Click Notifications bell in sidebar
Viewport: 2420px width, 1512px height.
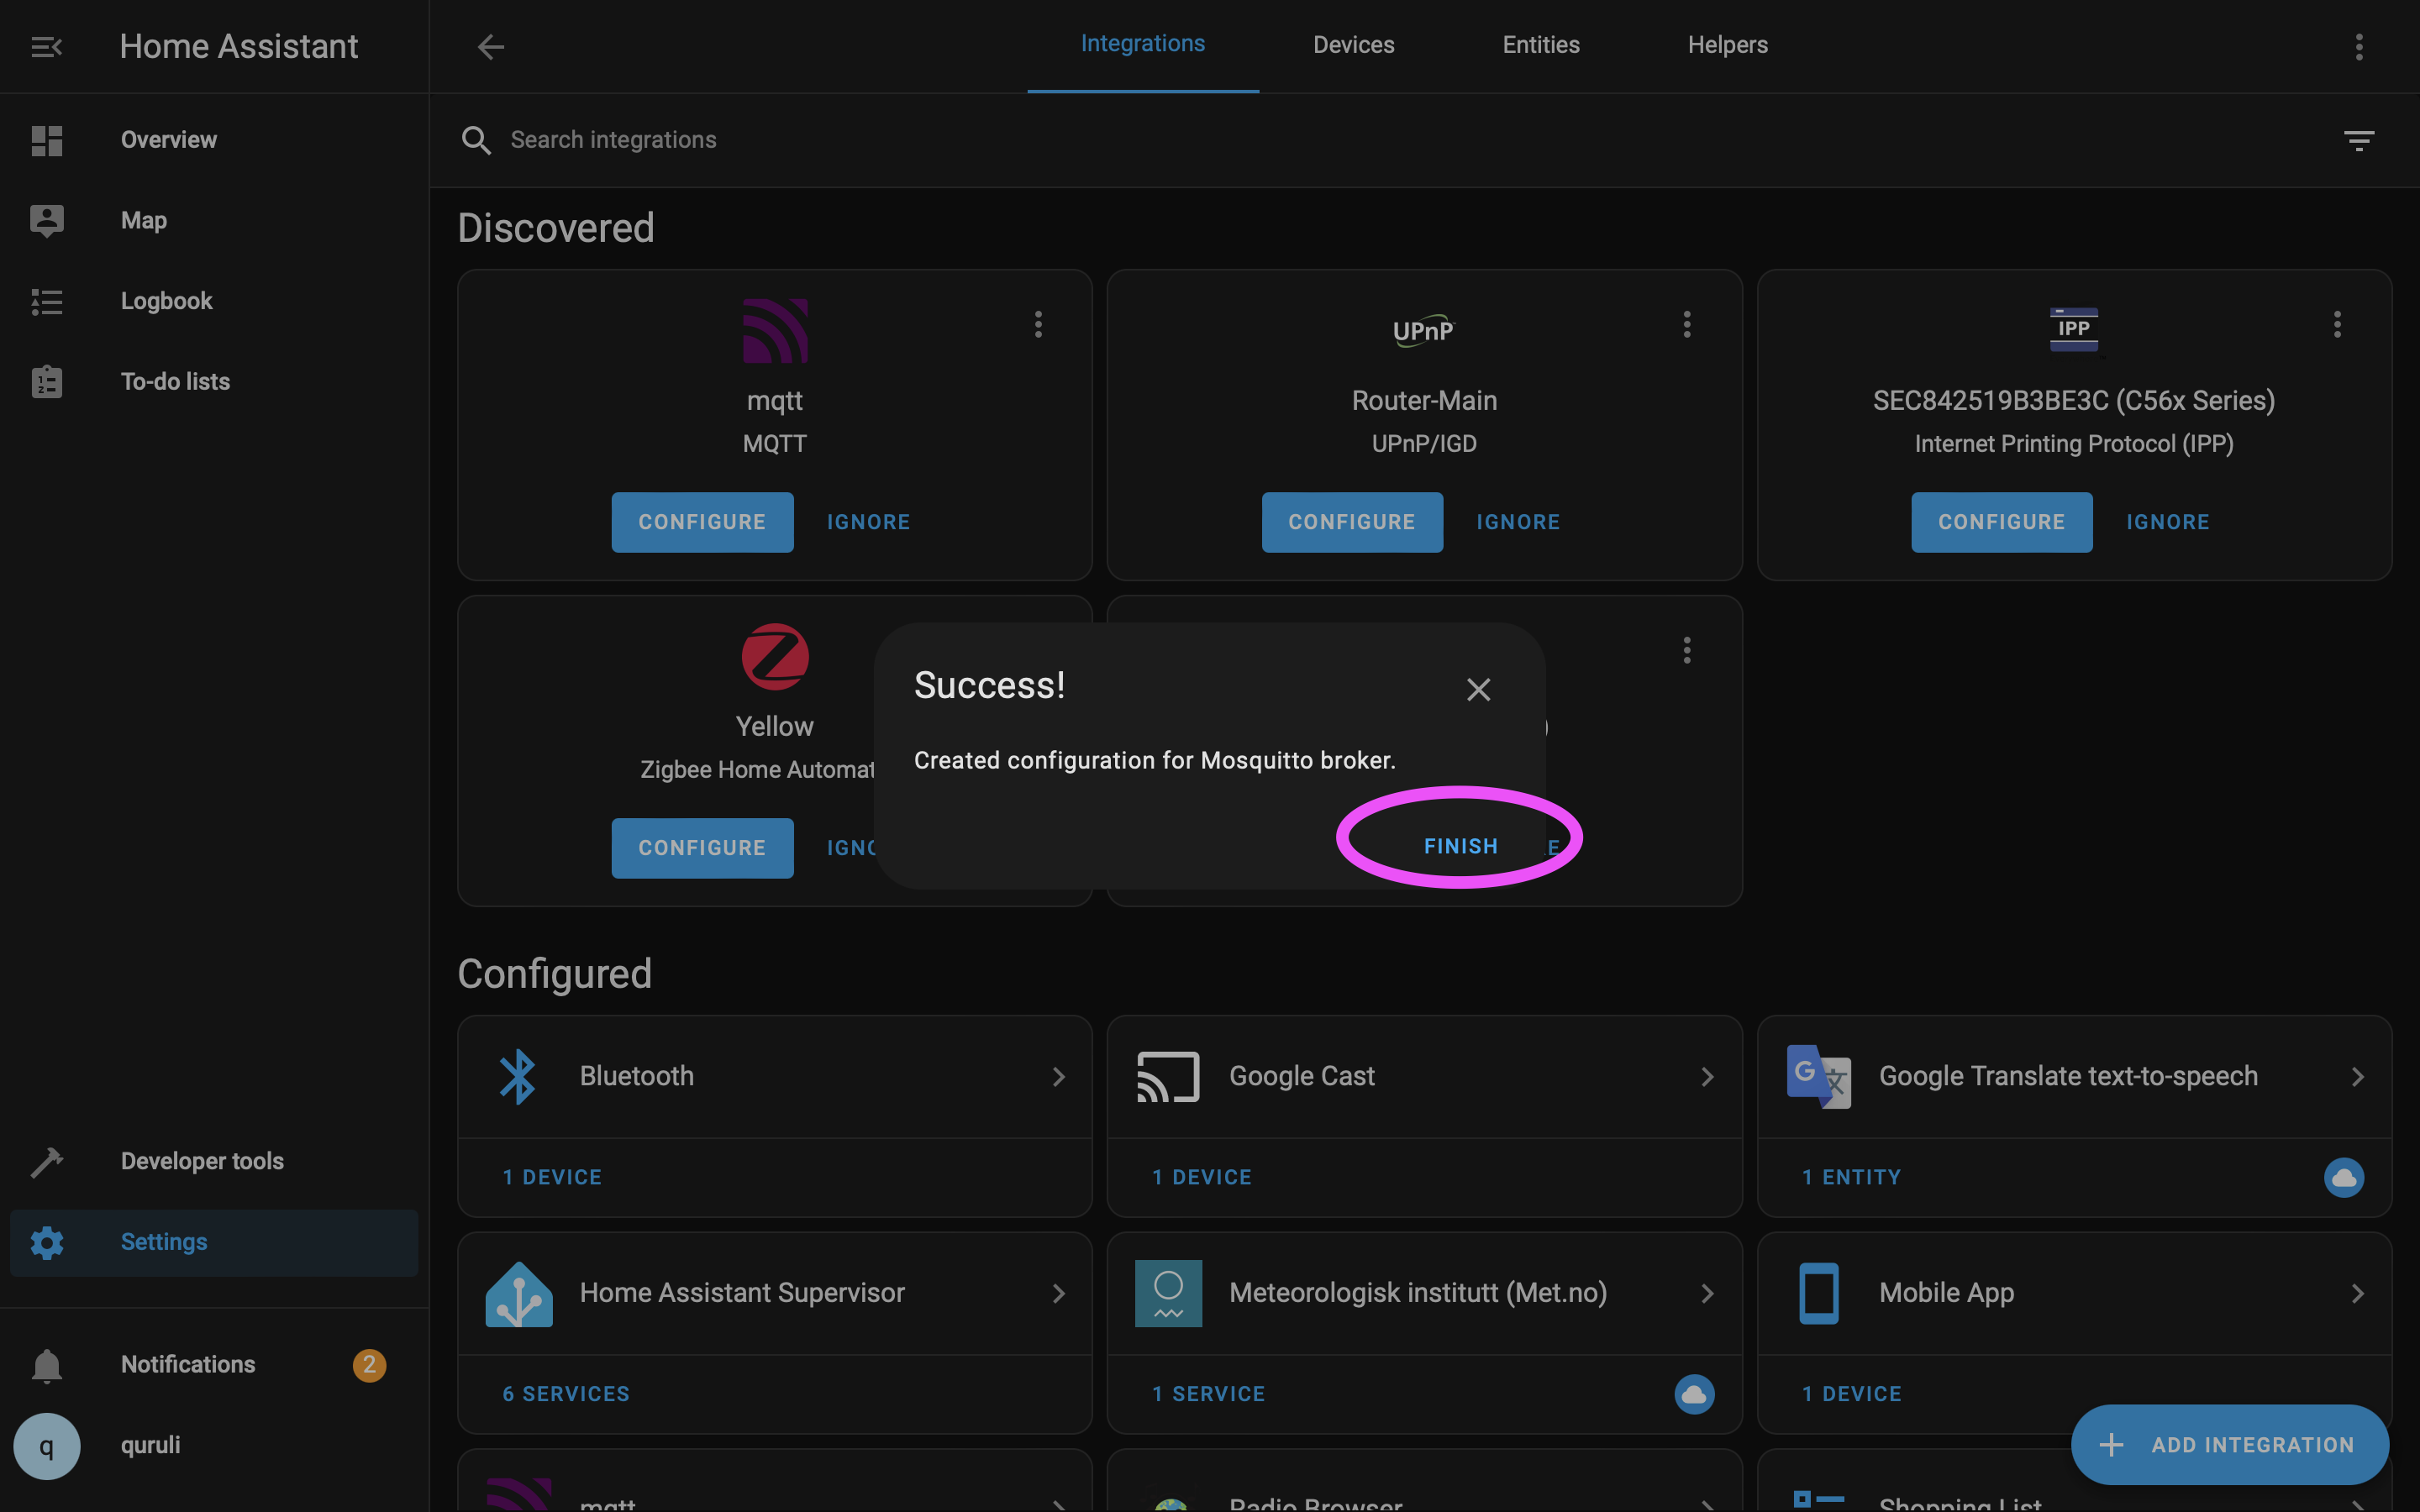pyautogui.click(x=46, y=1365)
